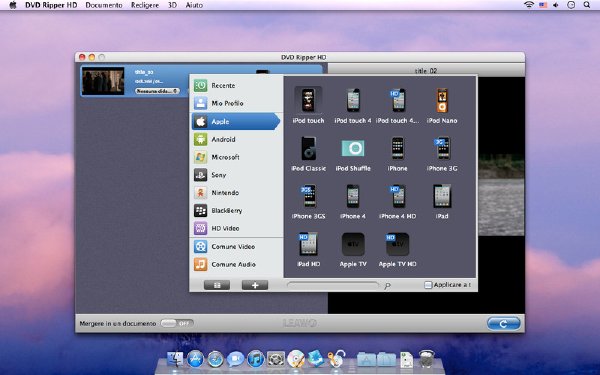
Task: Open the Comune Audio category
Action: (x=236, y=264)
